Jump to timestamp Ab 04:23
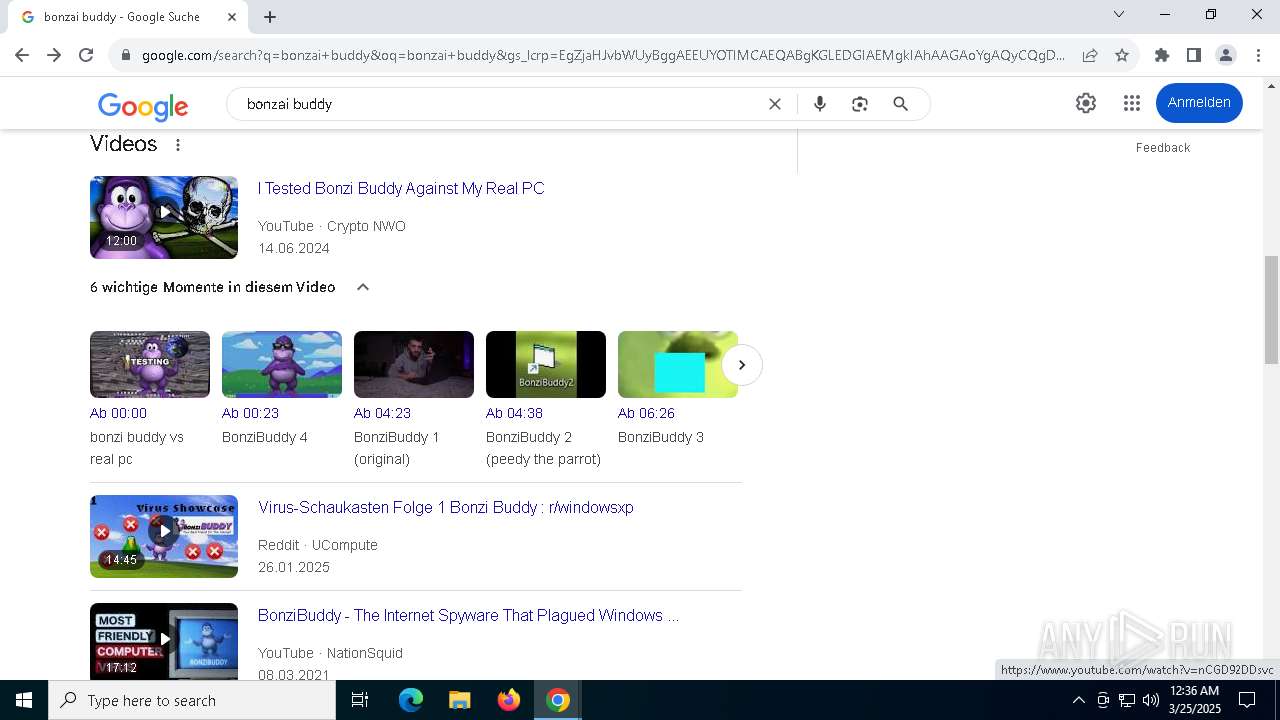The image size is (1280, 720). click(382, 413)
